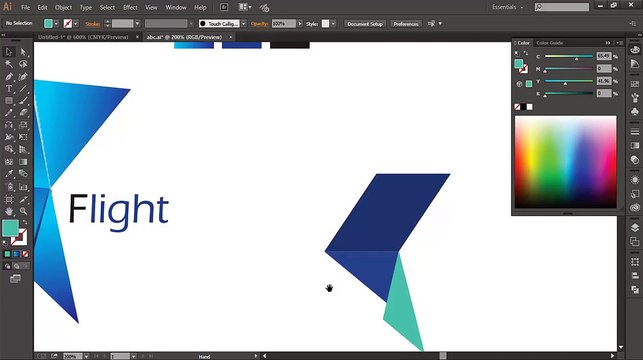
Task: Open the Window menu
Action: click(x=176, y=7)
